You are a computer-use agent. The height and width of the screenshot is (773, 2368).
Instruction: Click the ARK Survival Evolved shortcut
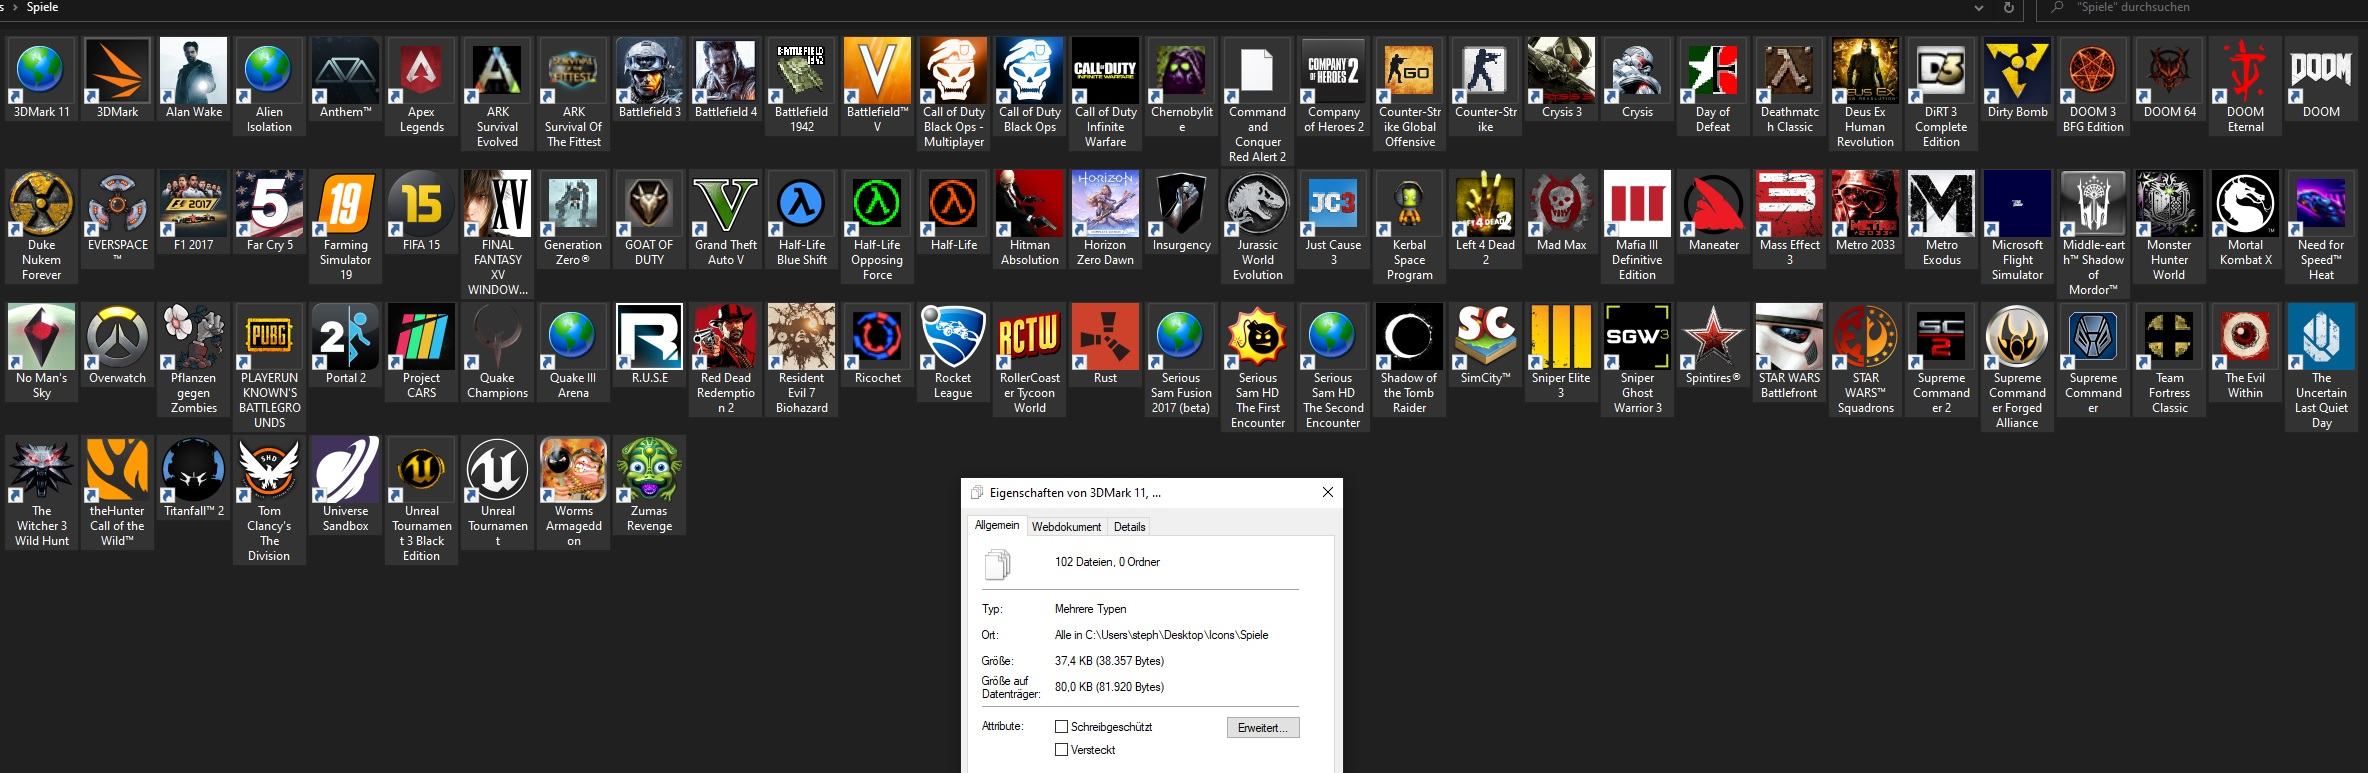[x=497, y=94]
